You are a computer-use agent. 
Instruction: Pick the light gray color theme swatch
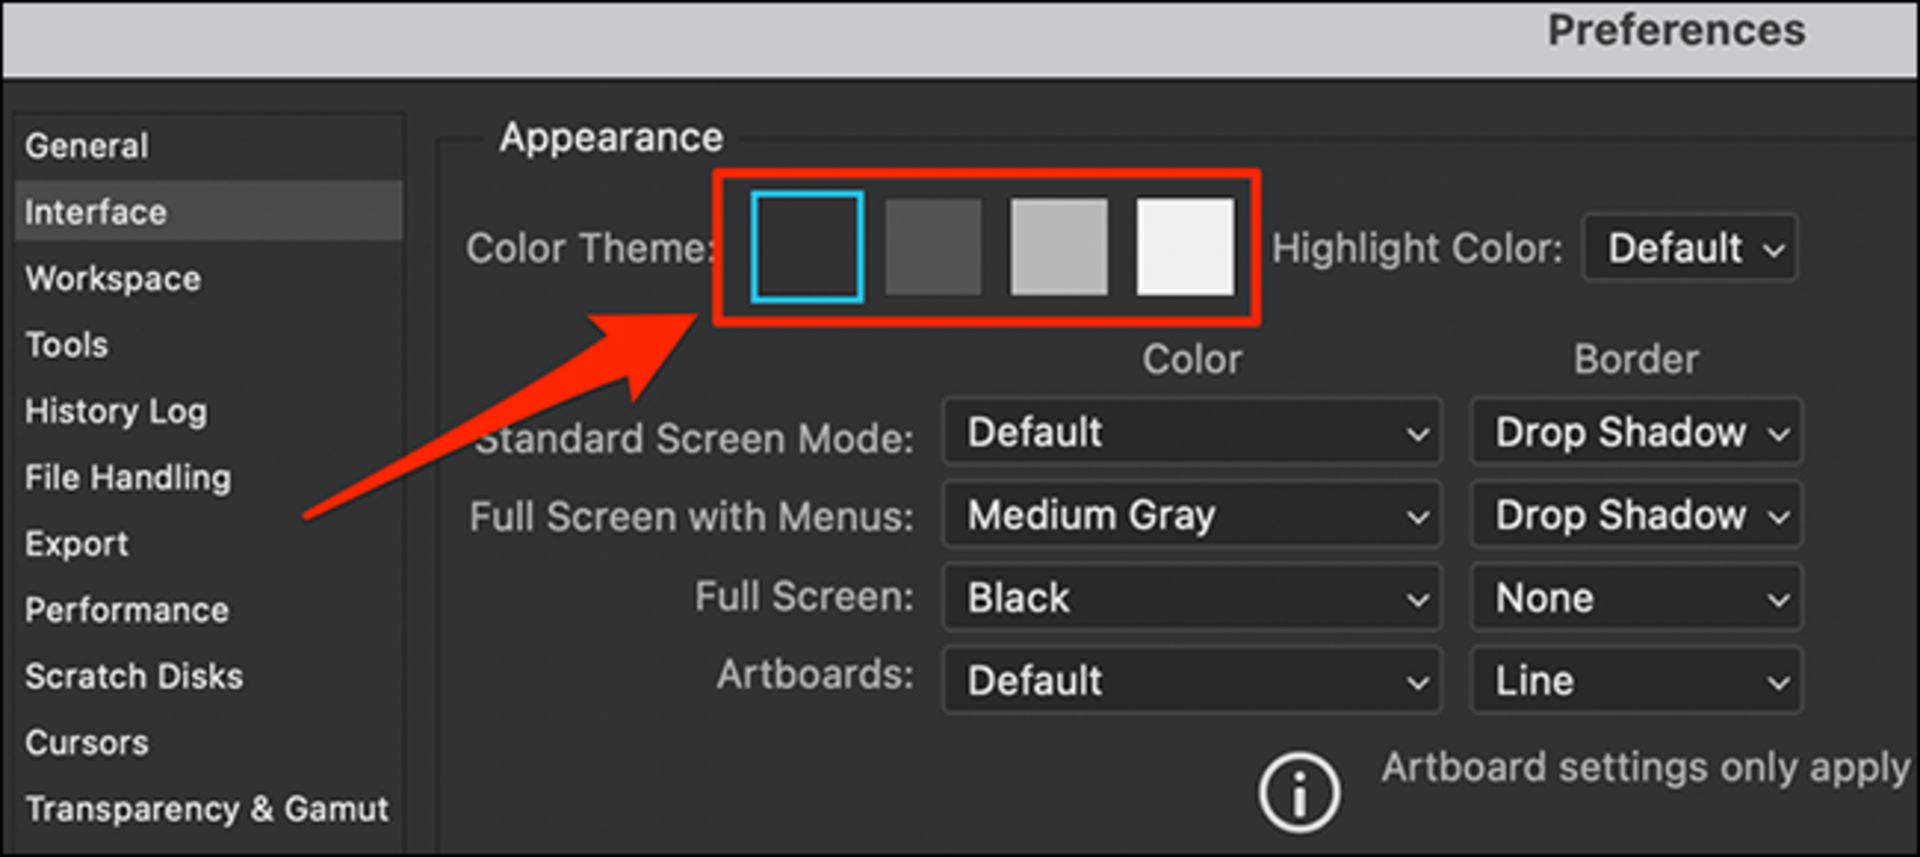click(1059, 247)
